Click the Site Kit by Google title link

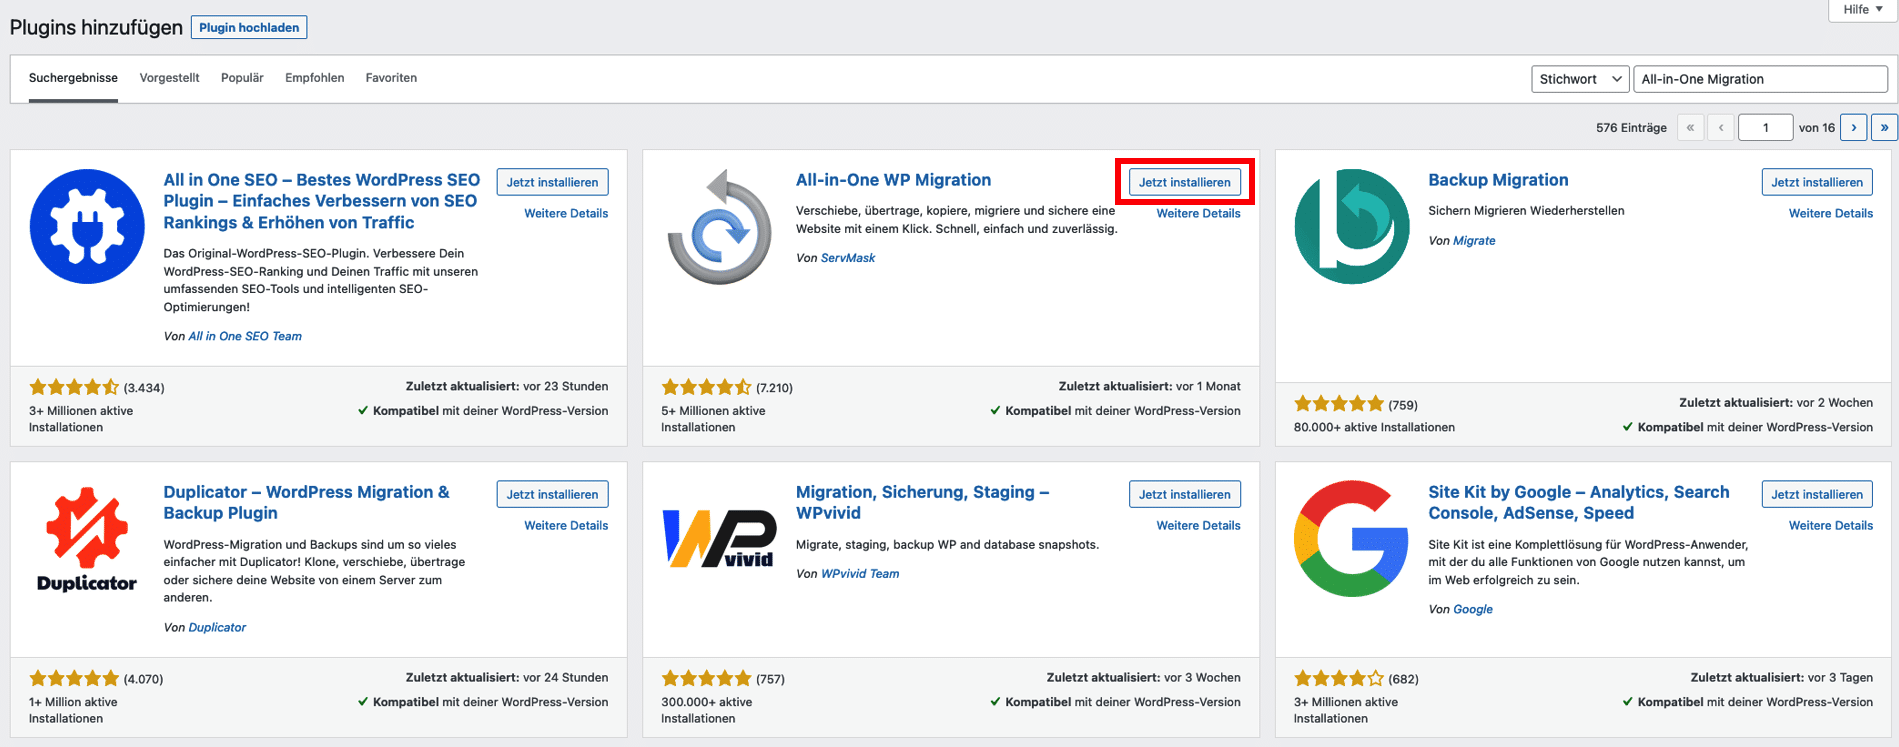(1579, 502)
